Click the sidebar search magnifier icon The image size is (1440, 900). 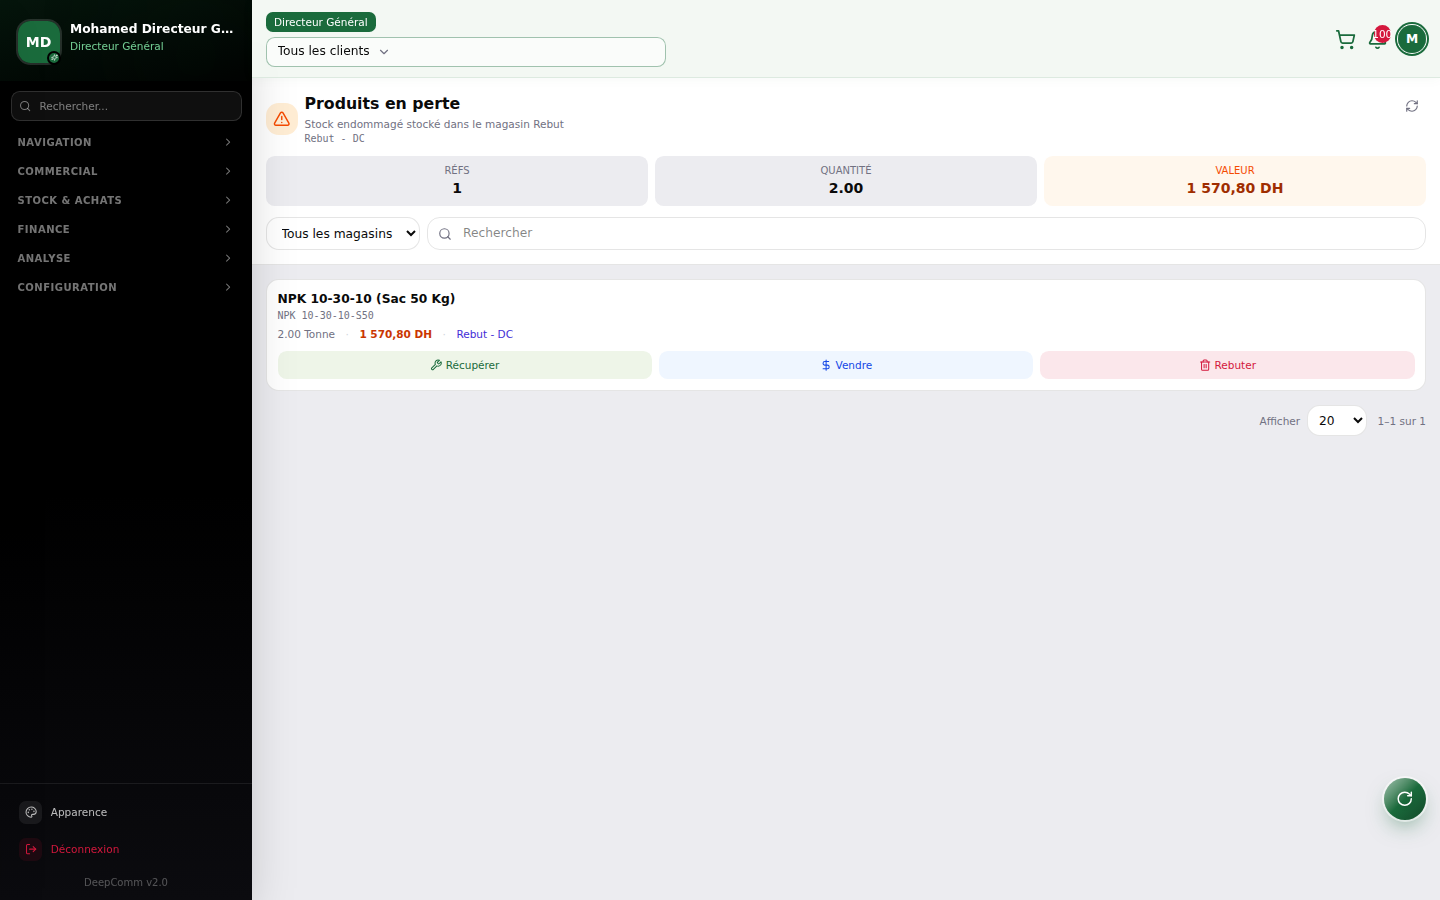click(26, 106)
